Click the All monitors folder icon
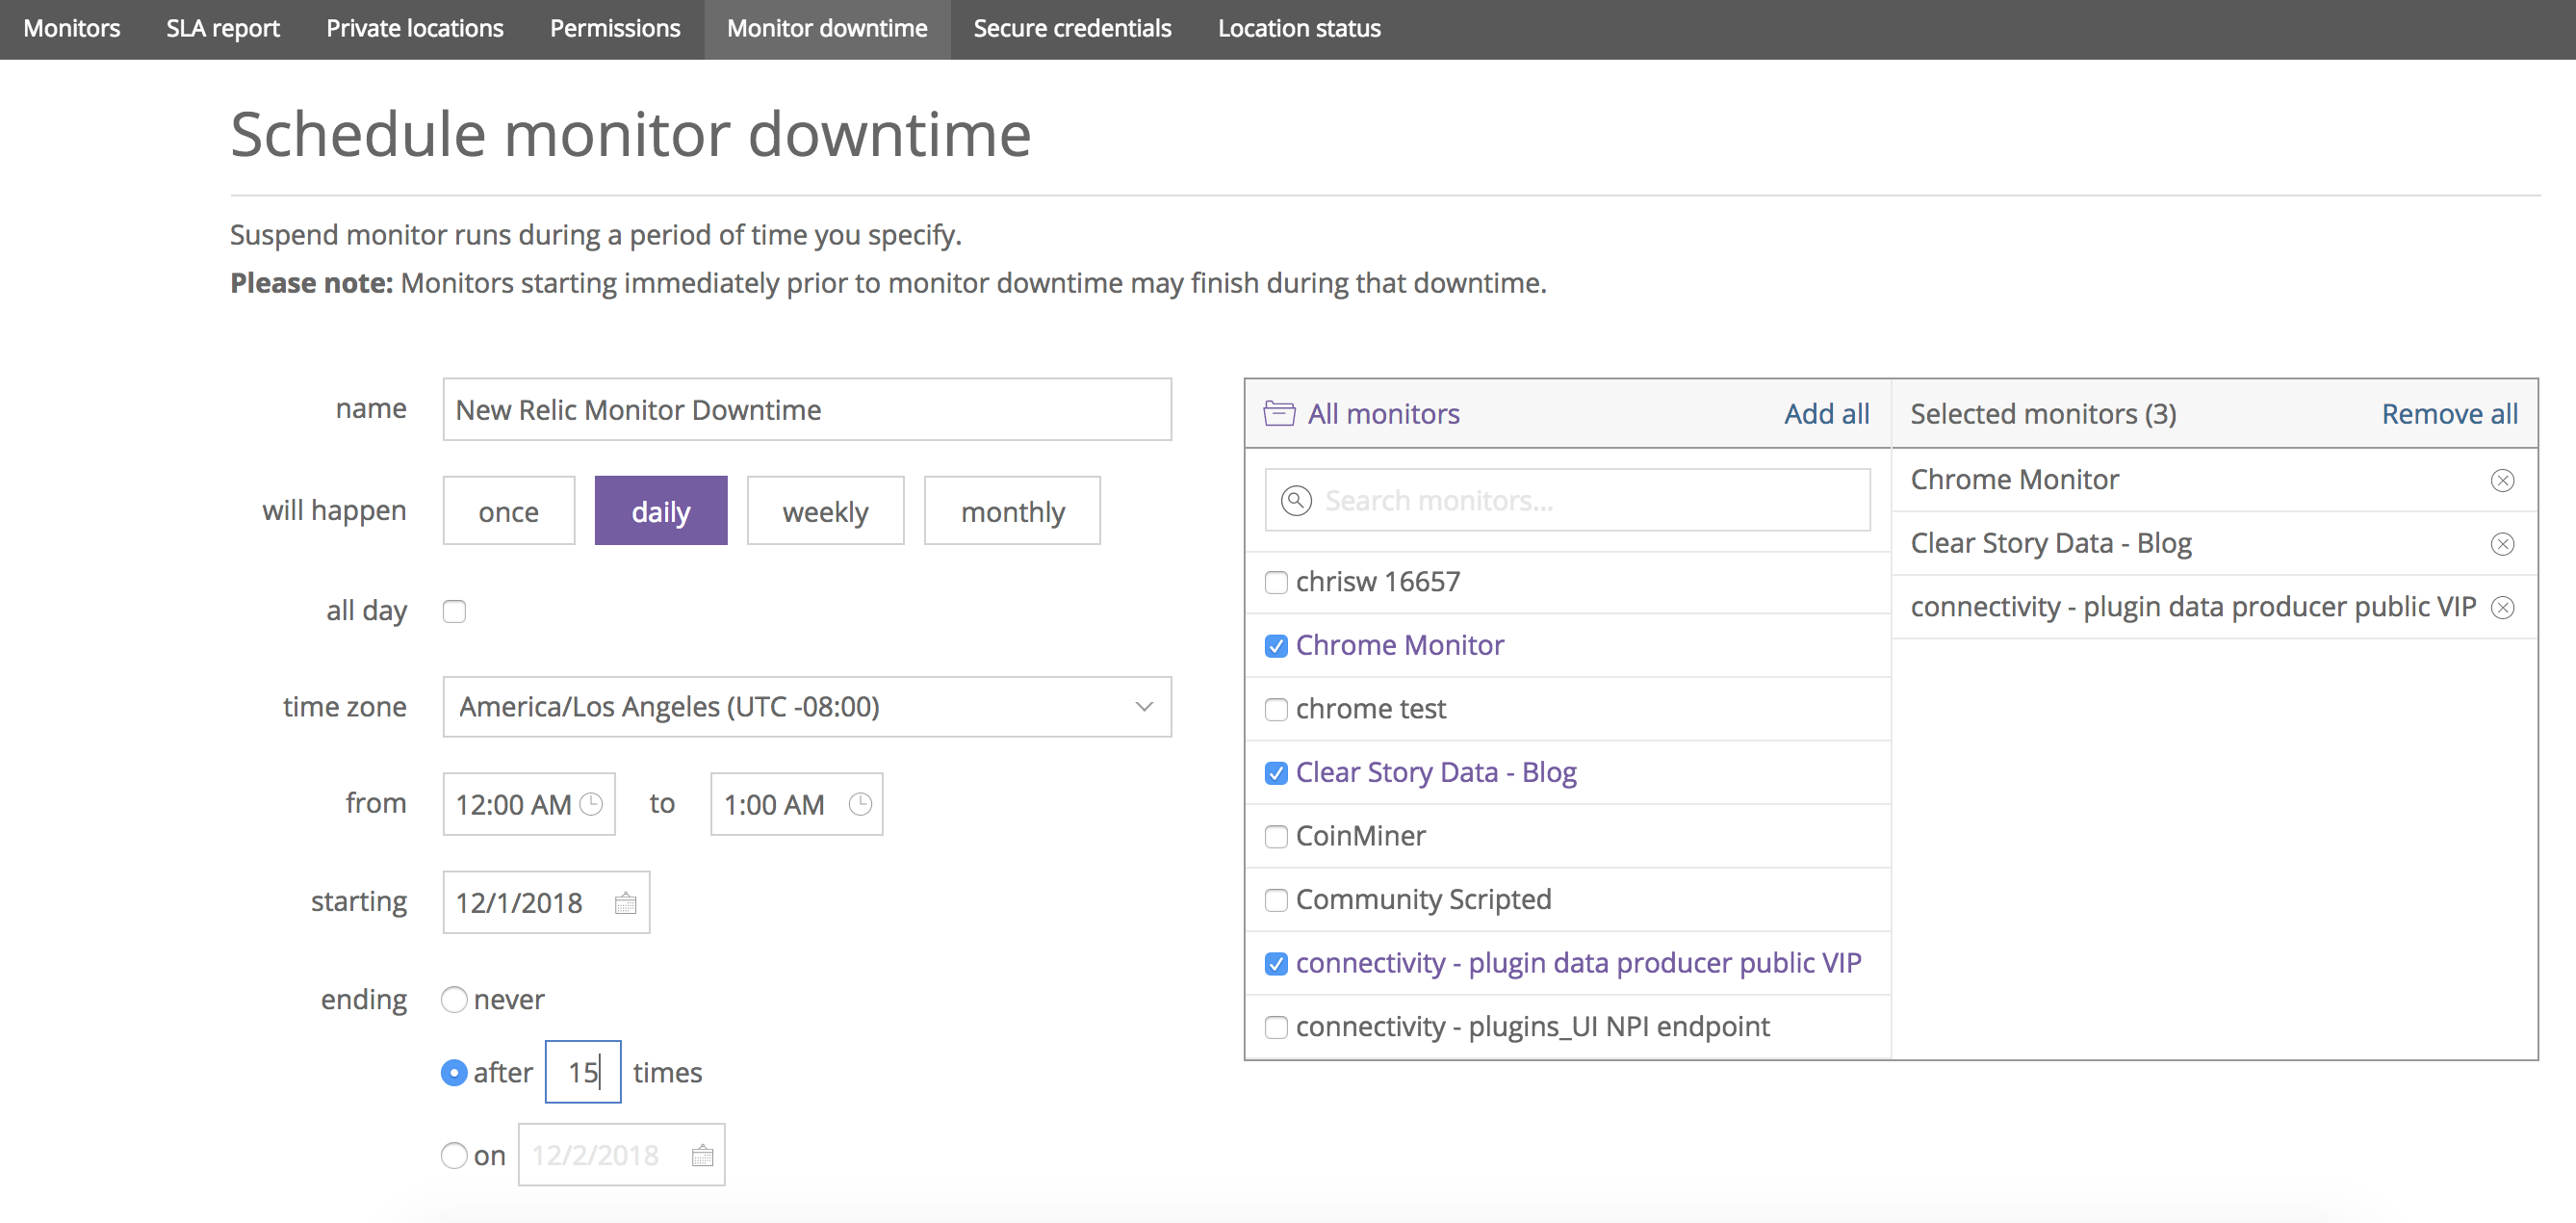The height and width of the screenshot is (1223, 2576). [x=1279, y=413]
